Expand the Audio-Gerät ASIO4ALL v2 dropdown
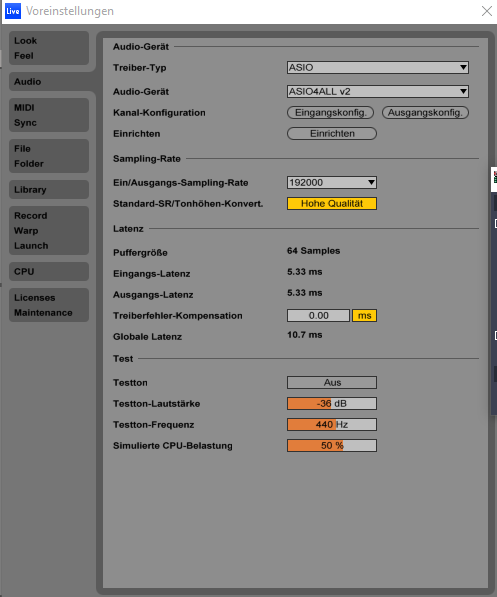 (377, 91)
